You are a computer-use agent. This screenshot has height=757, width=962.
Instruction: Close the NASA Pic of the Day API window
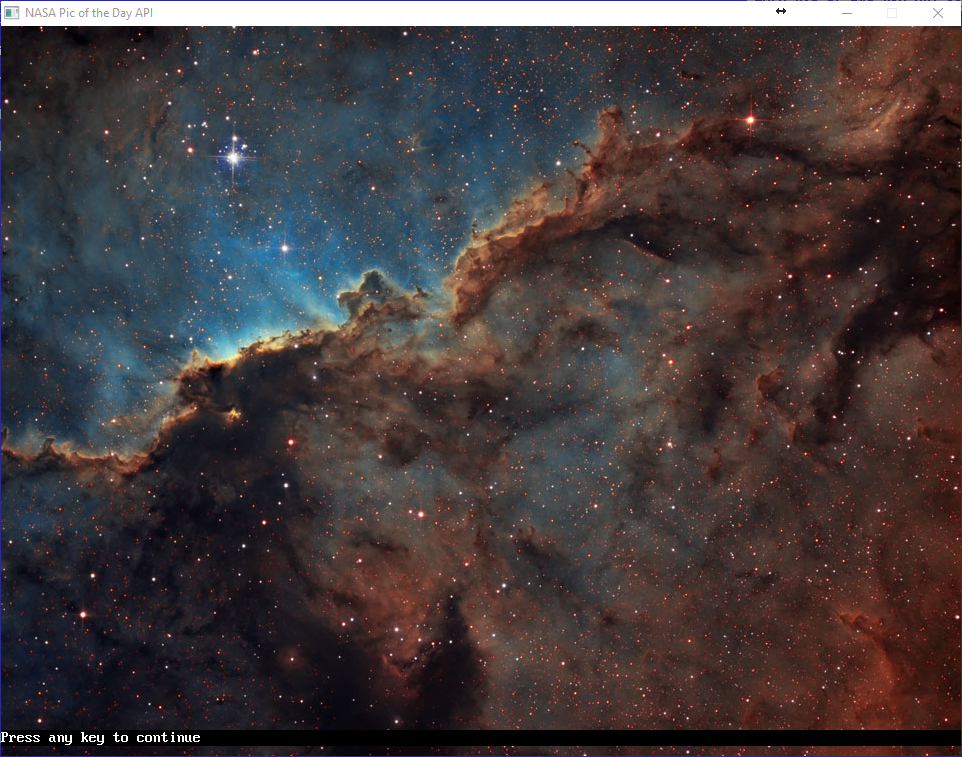(937, 13)
